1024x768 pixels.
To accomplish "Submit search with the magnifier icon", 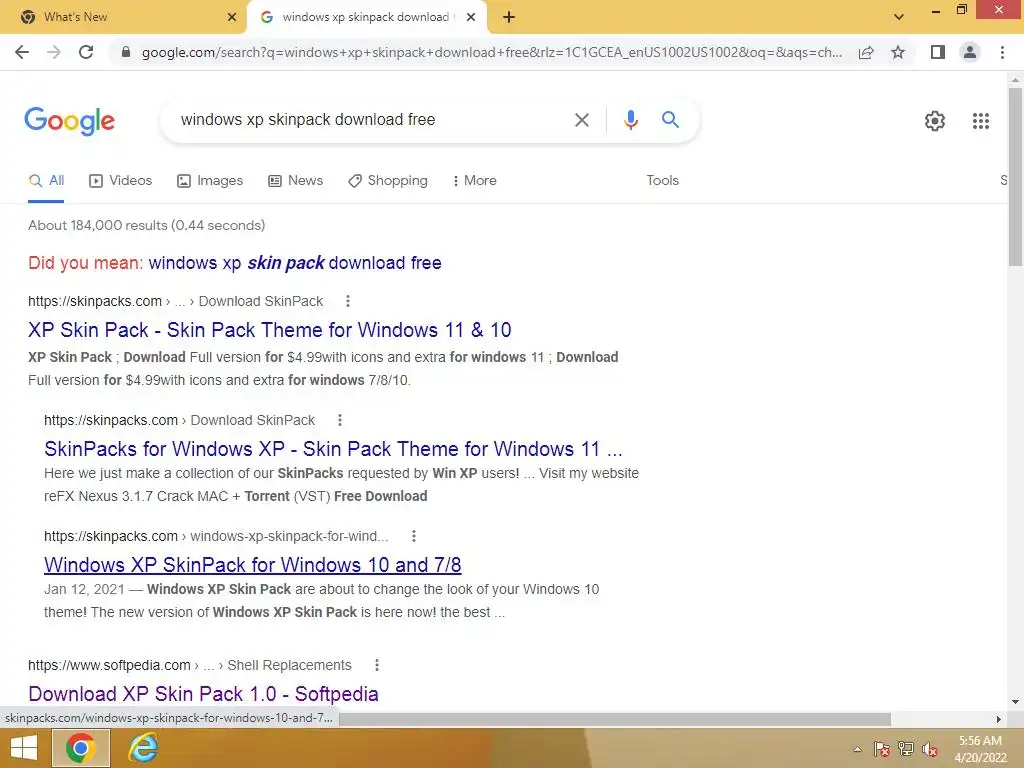I will click(670, 120).
